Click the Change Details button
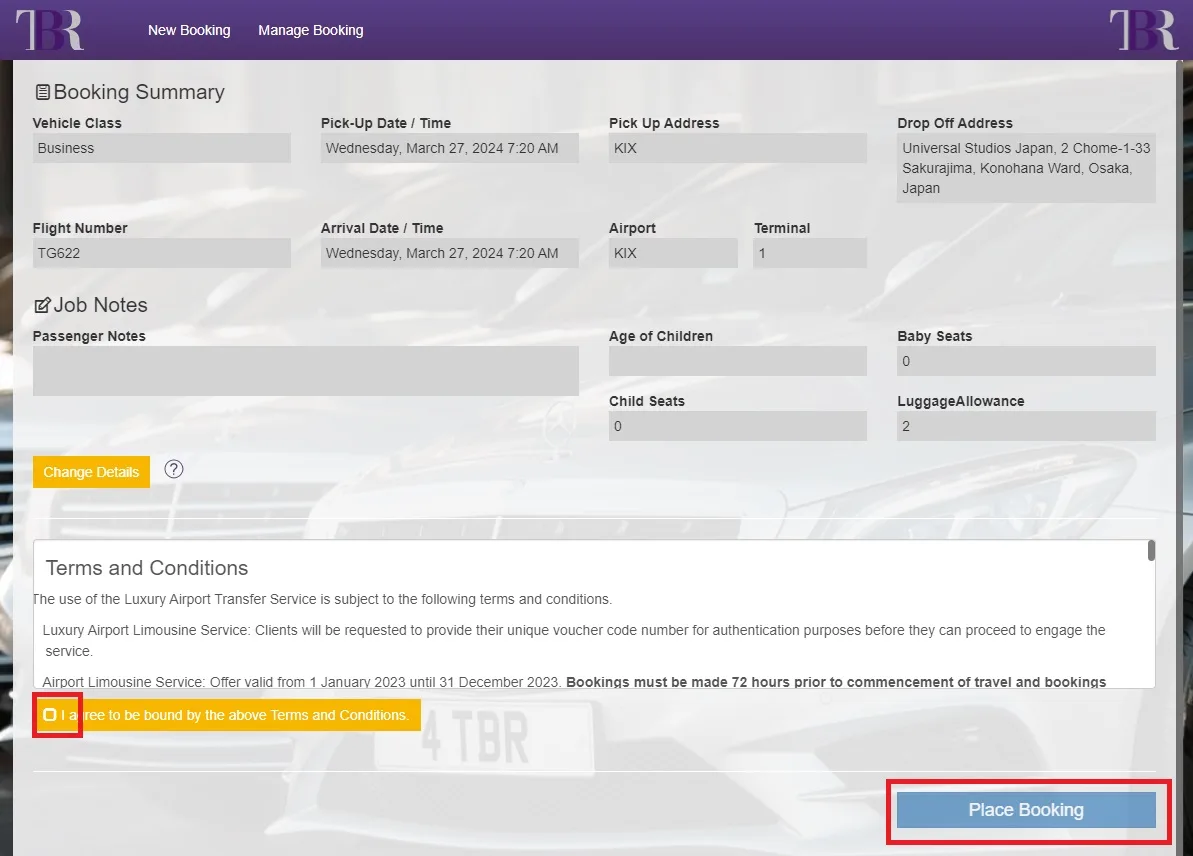 click(91, 472)
